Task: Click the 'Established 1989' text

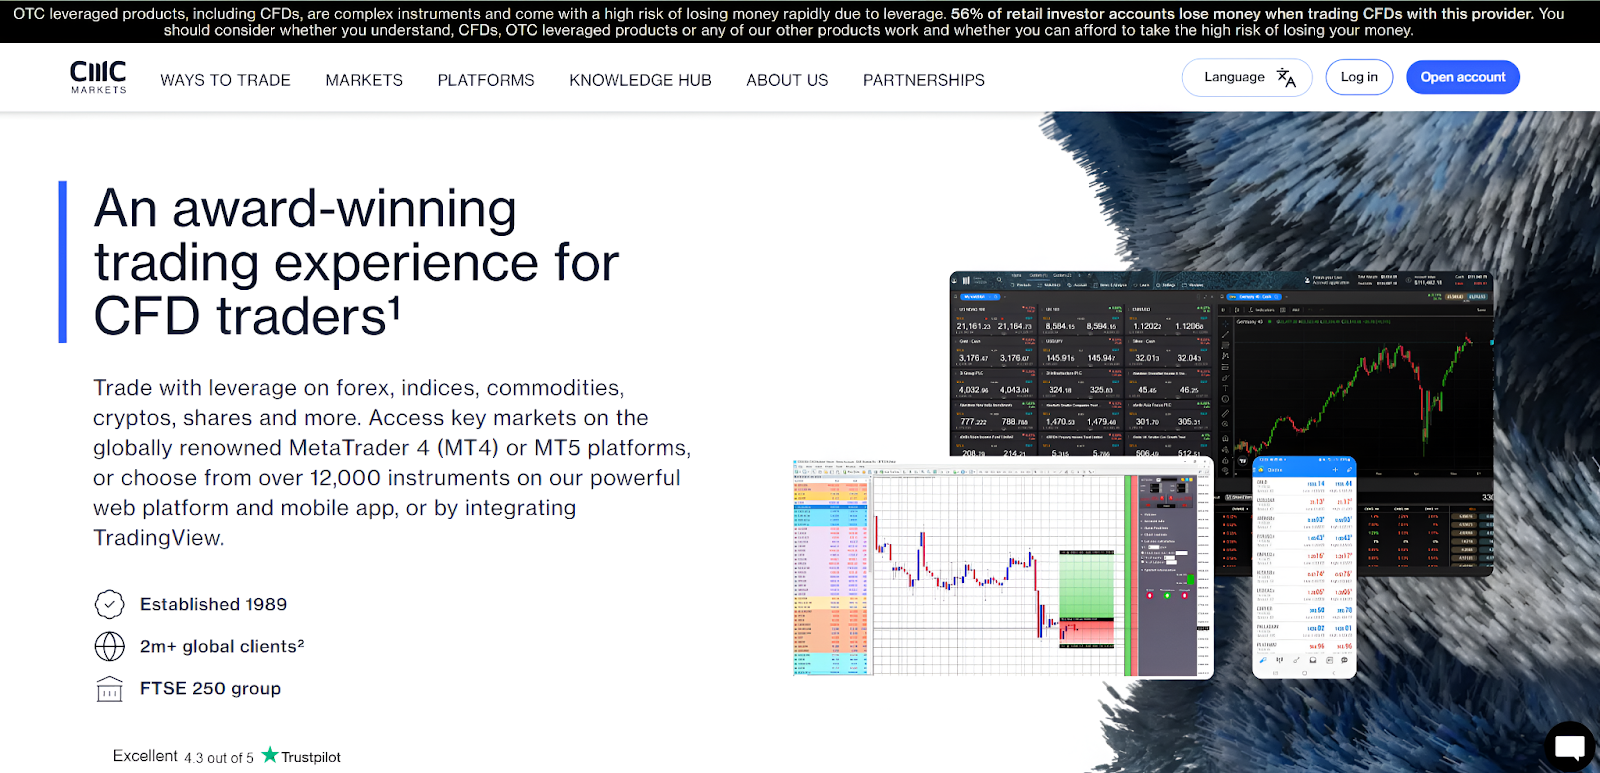Action: point(213,604)
